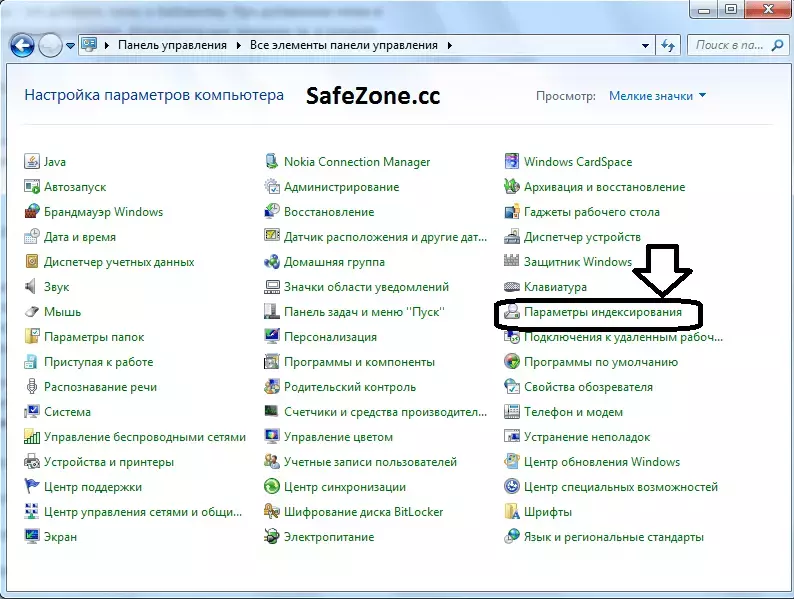This screenshot has height=599, width=794.
Task: Open Центр управления сетями link
Action: coord(143,512)
